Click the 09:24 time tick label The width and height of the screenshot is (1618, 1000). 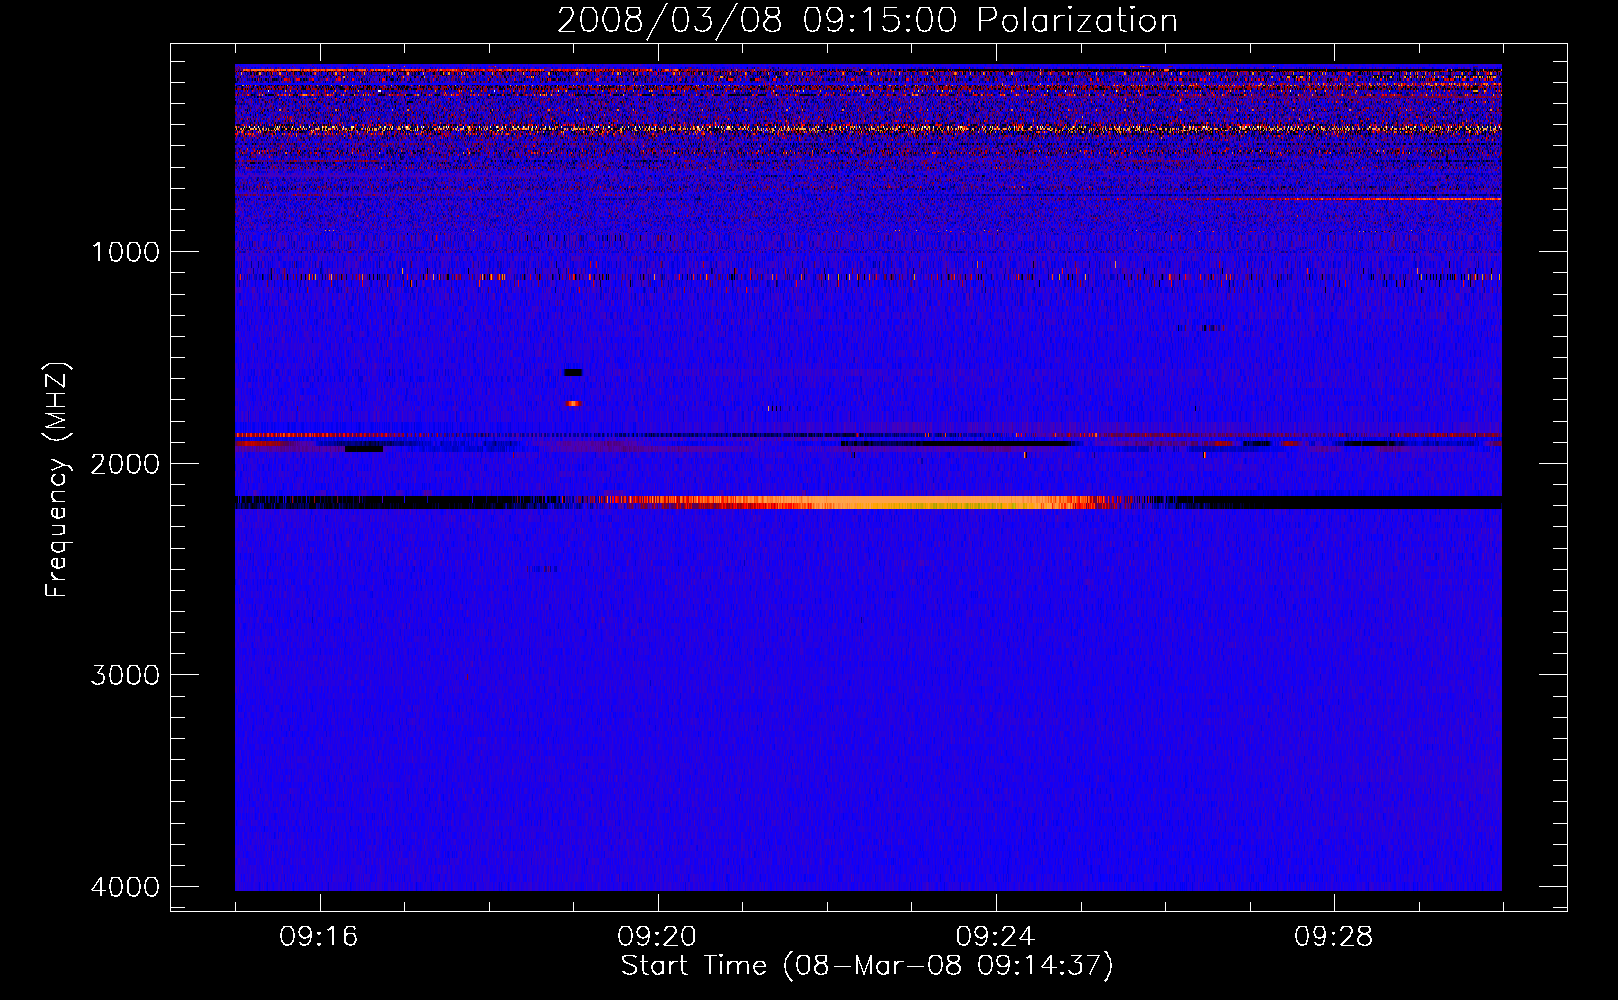coord(995,937)
